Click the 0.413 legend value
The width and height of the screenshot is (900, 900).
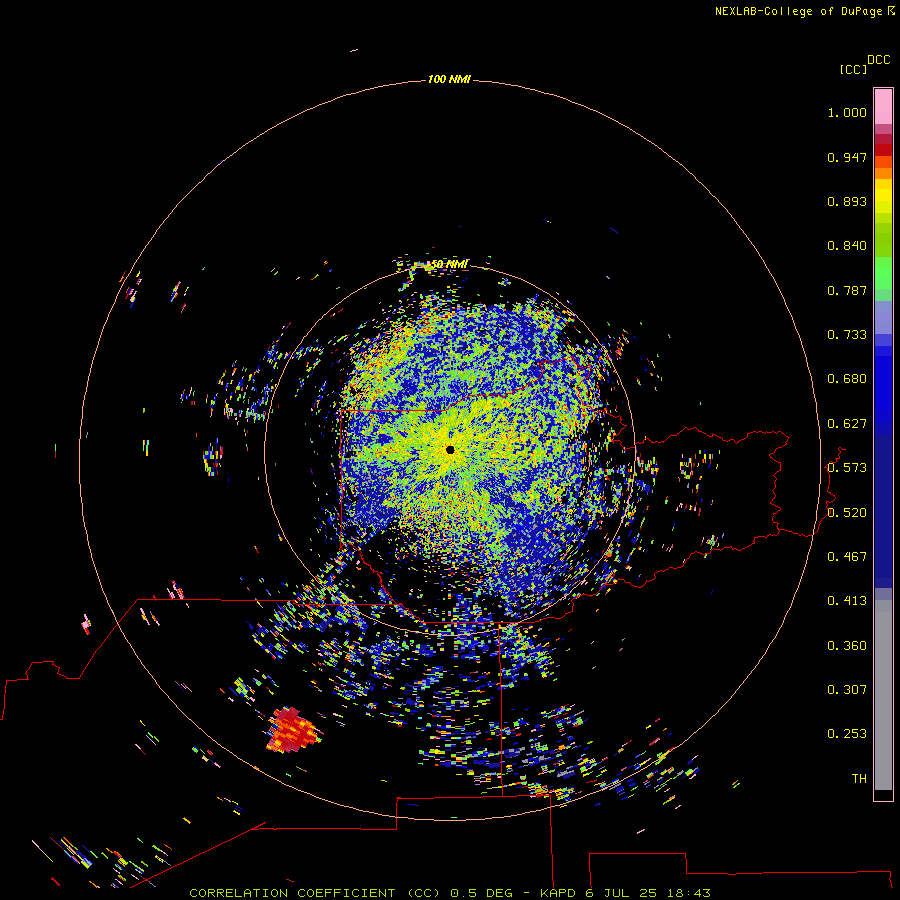pos(847,601)
